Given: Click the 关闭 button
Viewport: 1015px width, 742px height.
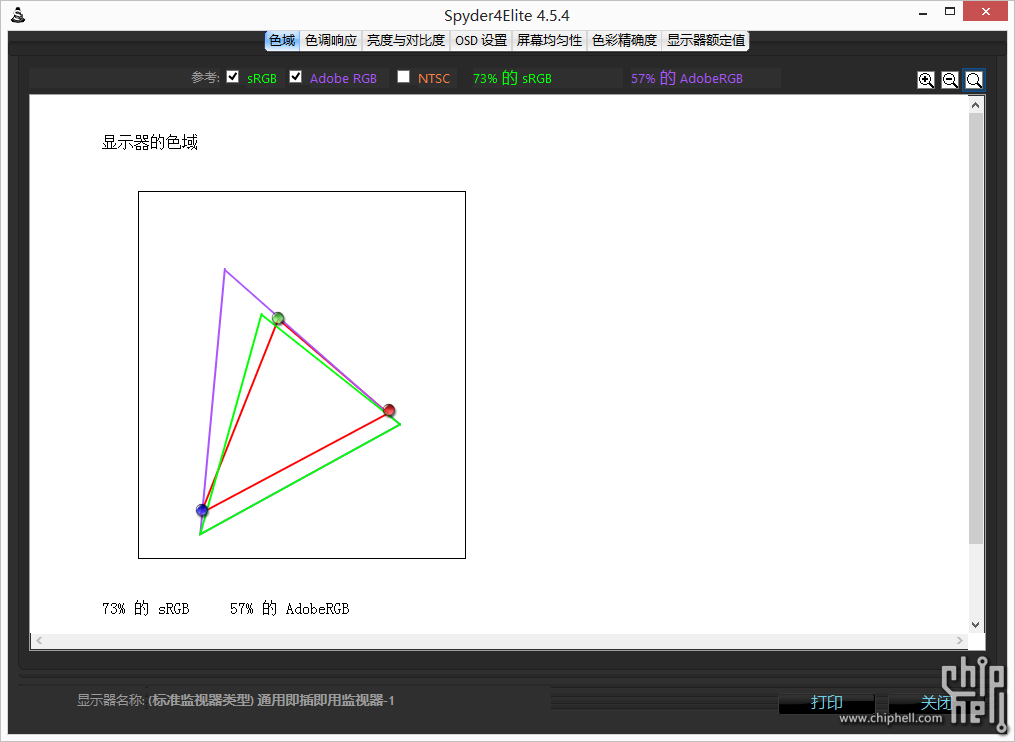Looking at the screenshot, I should pyautogui.click(x=936, y=703).
